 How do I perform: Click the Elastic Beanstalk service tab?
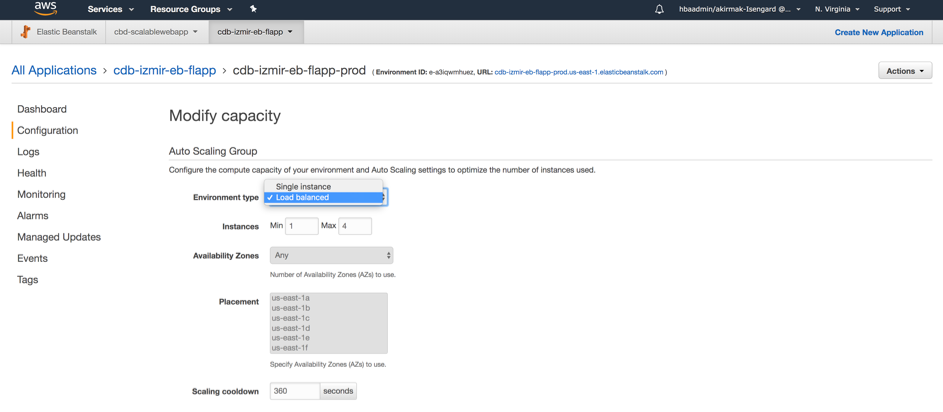click(x=59, y=32)
